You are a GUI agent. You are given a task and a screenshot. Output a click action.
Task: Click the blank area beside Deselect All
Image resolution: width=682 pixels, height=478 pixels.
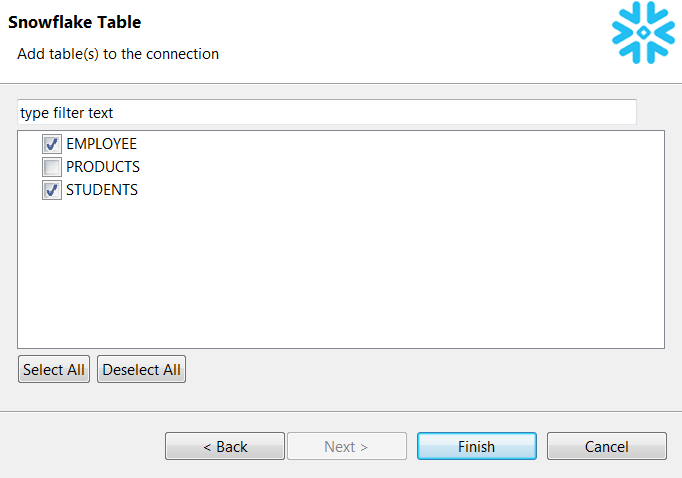pyautogui.click(x=420, y=370)
